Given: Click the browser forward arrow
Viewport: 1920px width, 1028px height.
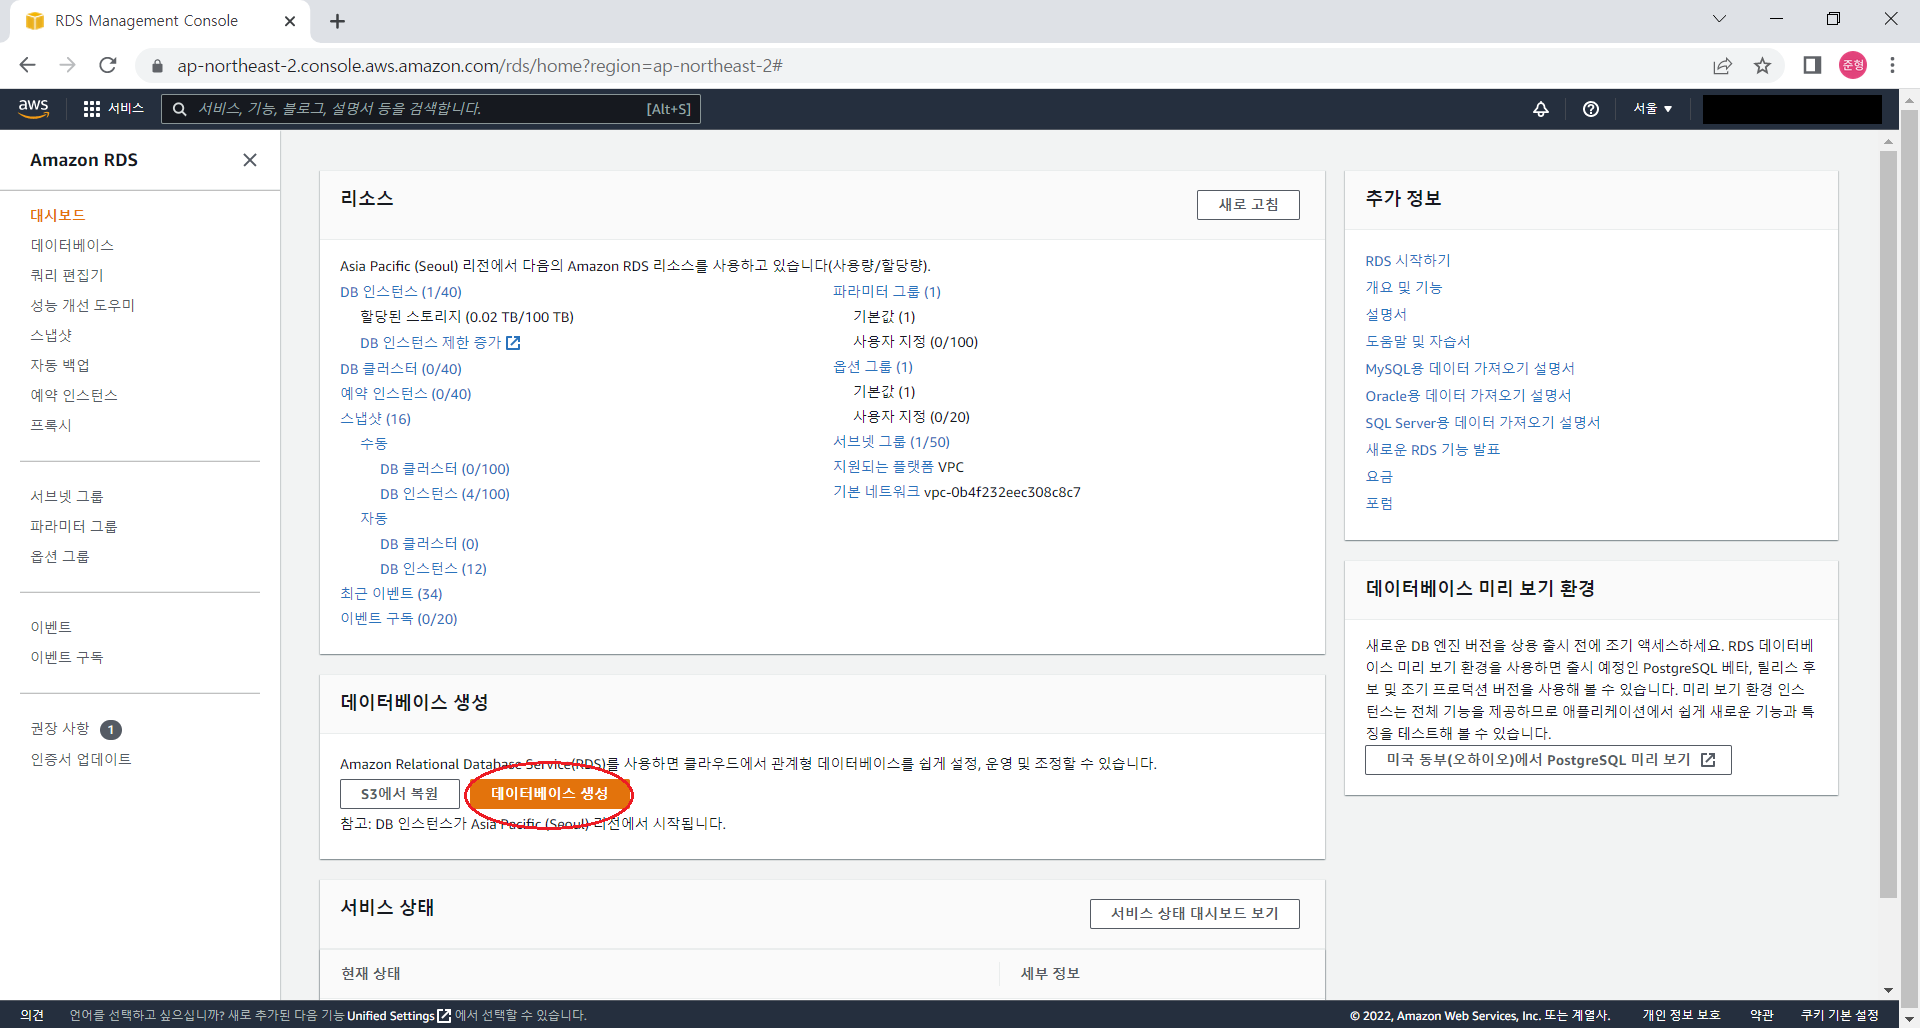Looking at the screenshot, I should click(67, 65).
